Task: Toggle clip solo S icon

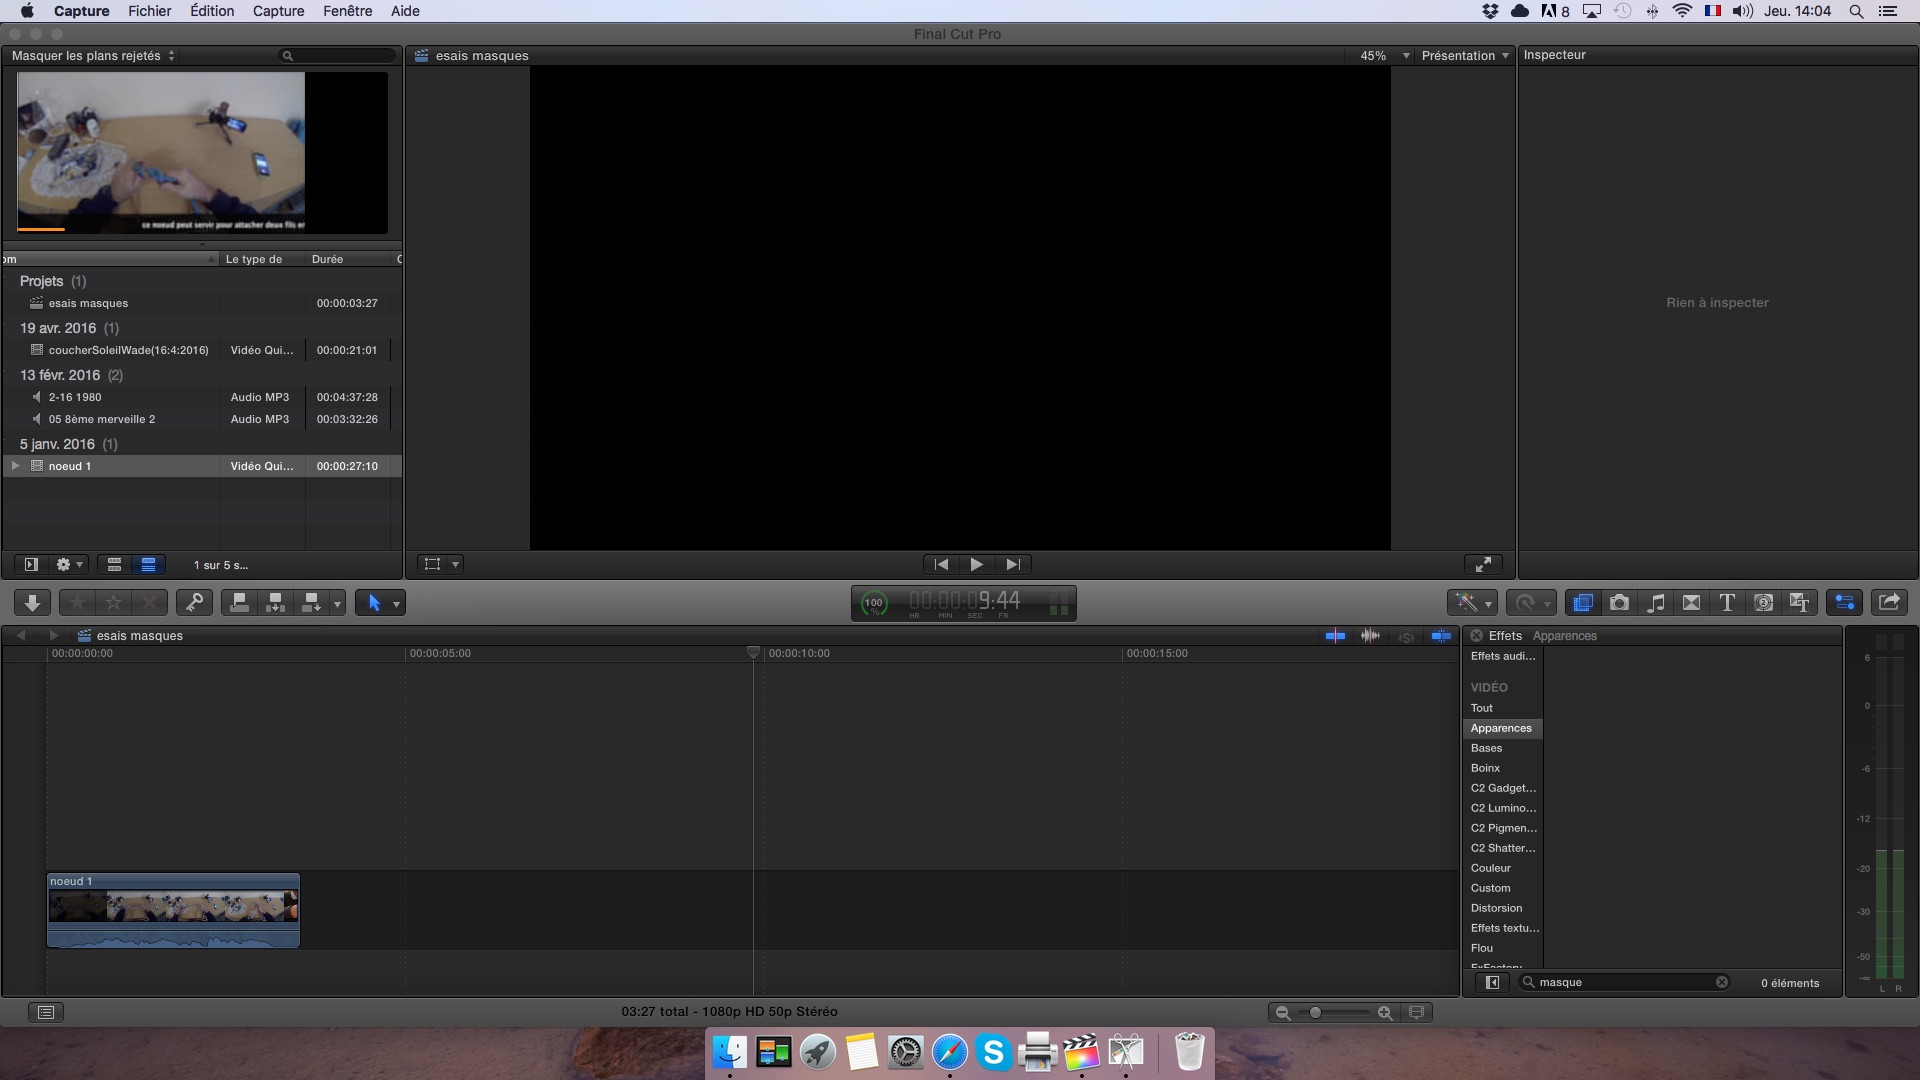Action: (1406, 637)
